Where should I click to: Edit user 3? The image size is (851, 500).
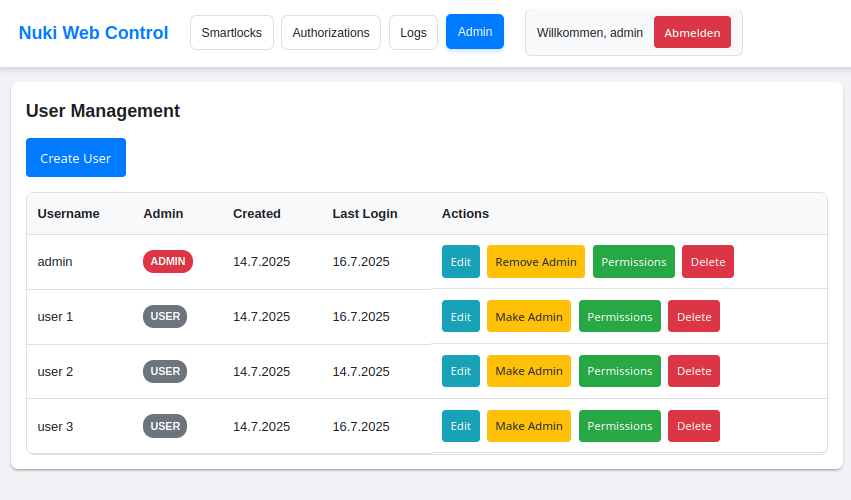click(461, 426)
